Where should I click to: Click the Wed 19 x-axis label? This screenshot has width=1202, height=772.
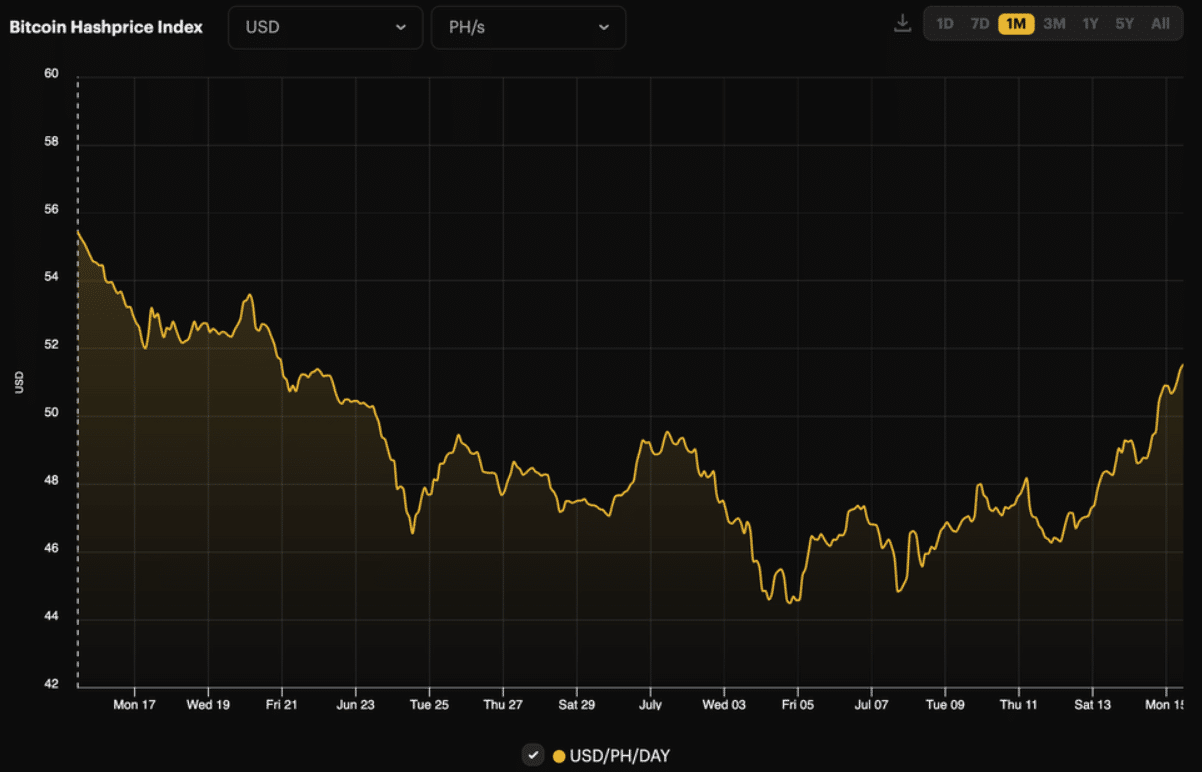click(208, 704)
